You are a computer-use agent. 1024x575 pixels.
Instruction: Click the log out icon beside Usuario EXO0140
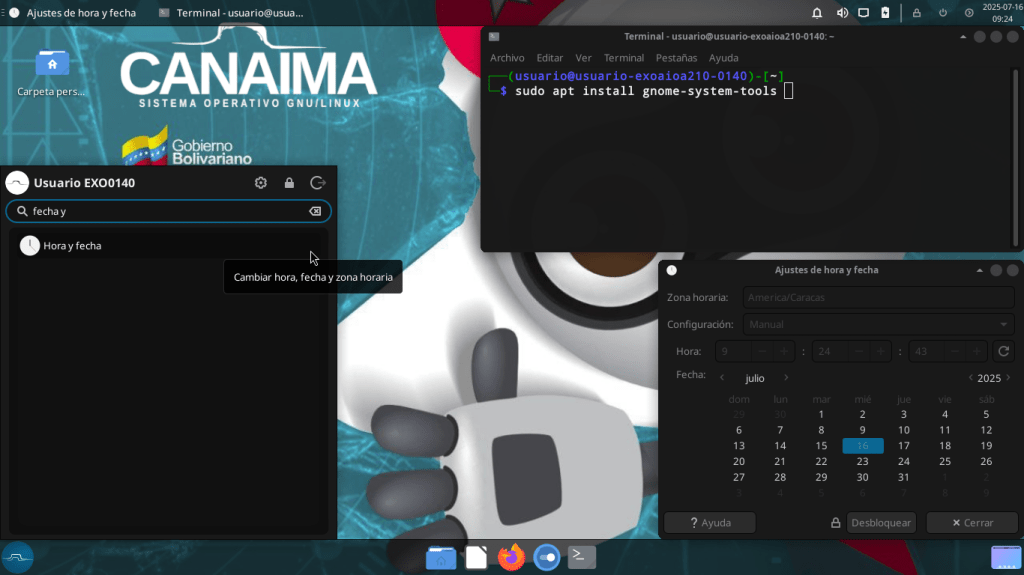coord(318,183)
